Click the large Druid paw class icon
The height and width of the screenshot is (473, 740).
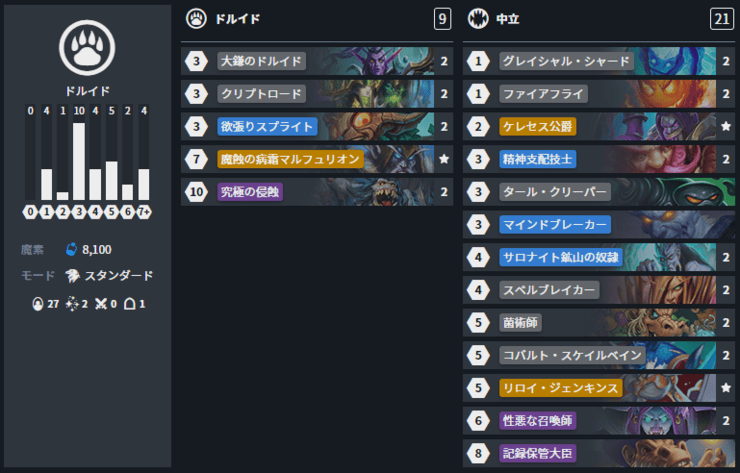[87, 48]
